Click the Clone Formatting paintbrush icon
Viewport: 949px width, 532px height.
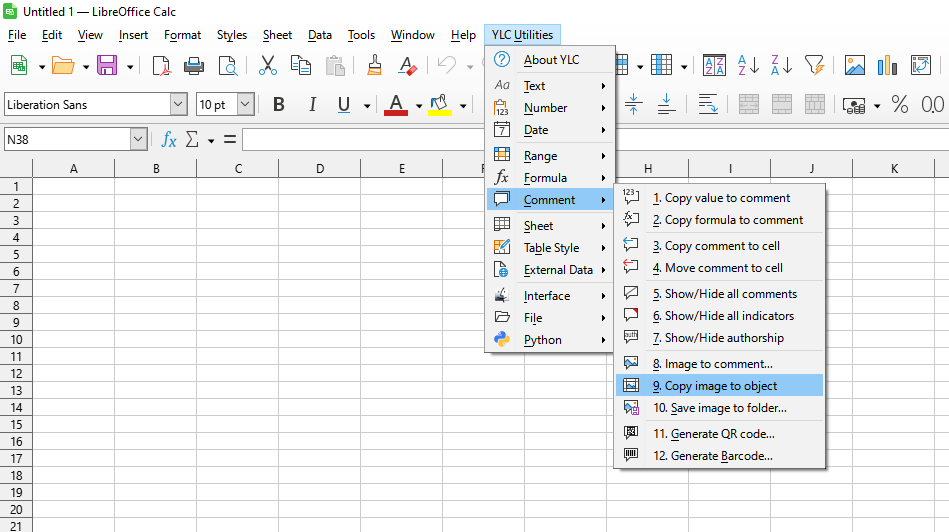click(x=375, y=66)
